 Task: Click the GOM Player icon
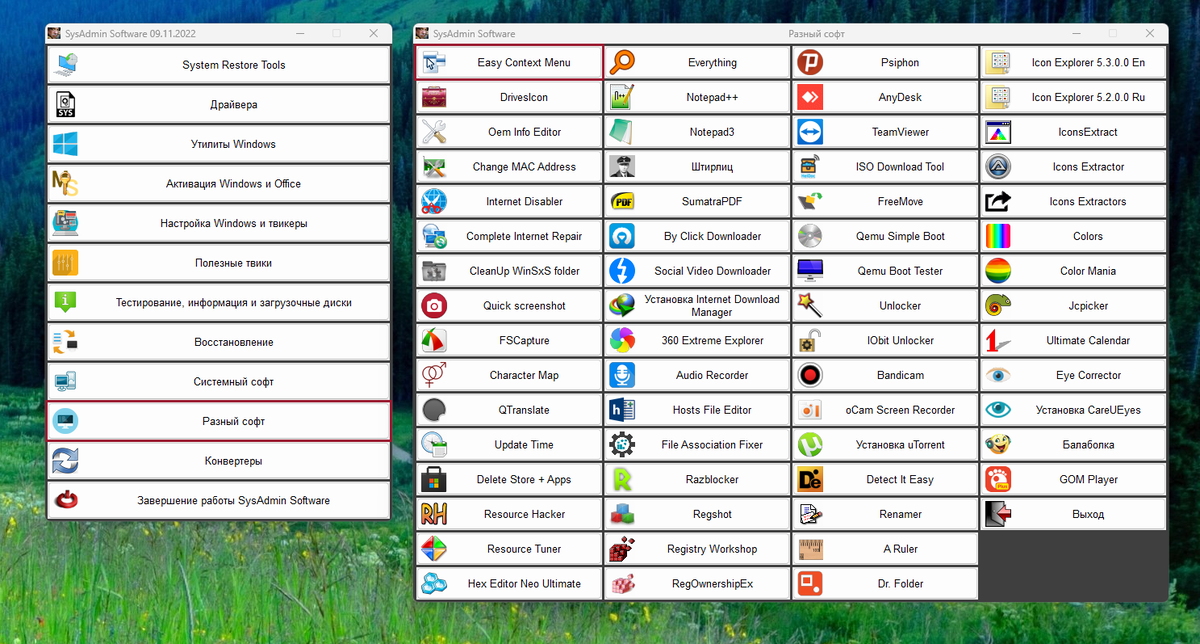(x=998, y=479)
